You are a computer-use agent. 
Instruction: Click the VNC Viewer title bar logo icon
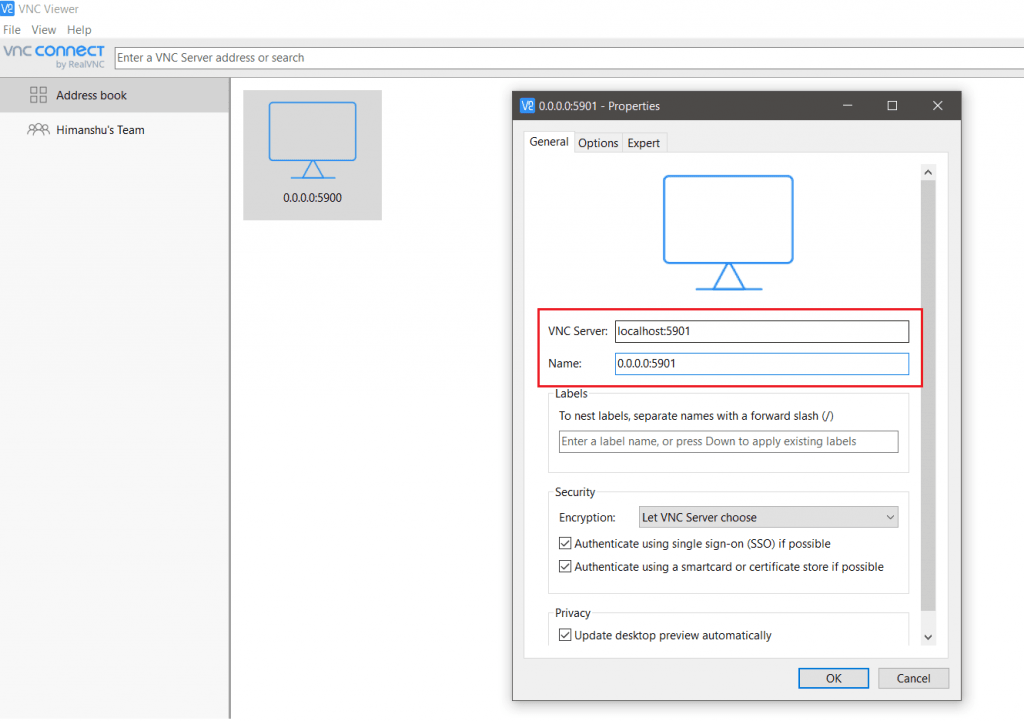(7, 8)
